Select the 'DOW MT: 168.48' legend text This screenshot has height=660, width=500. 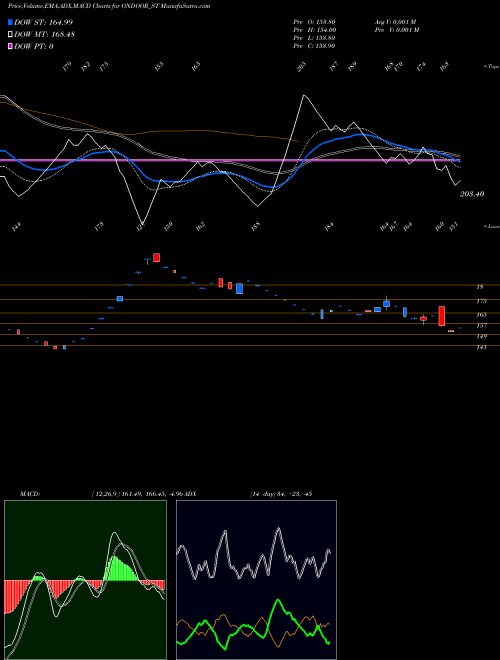pos(44,34)
